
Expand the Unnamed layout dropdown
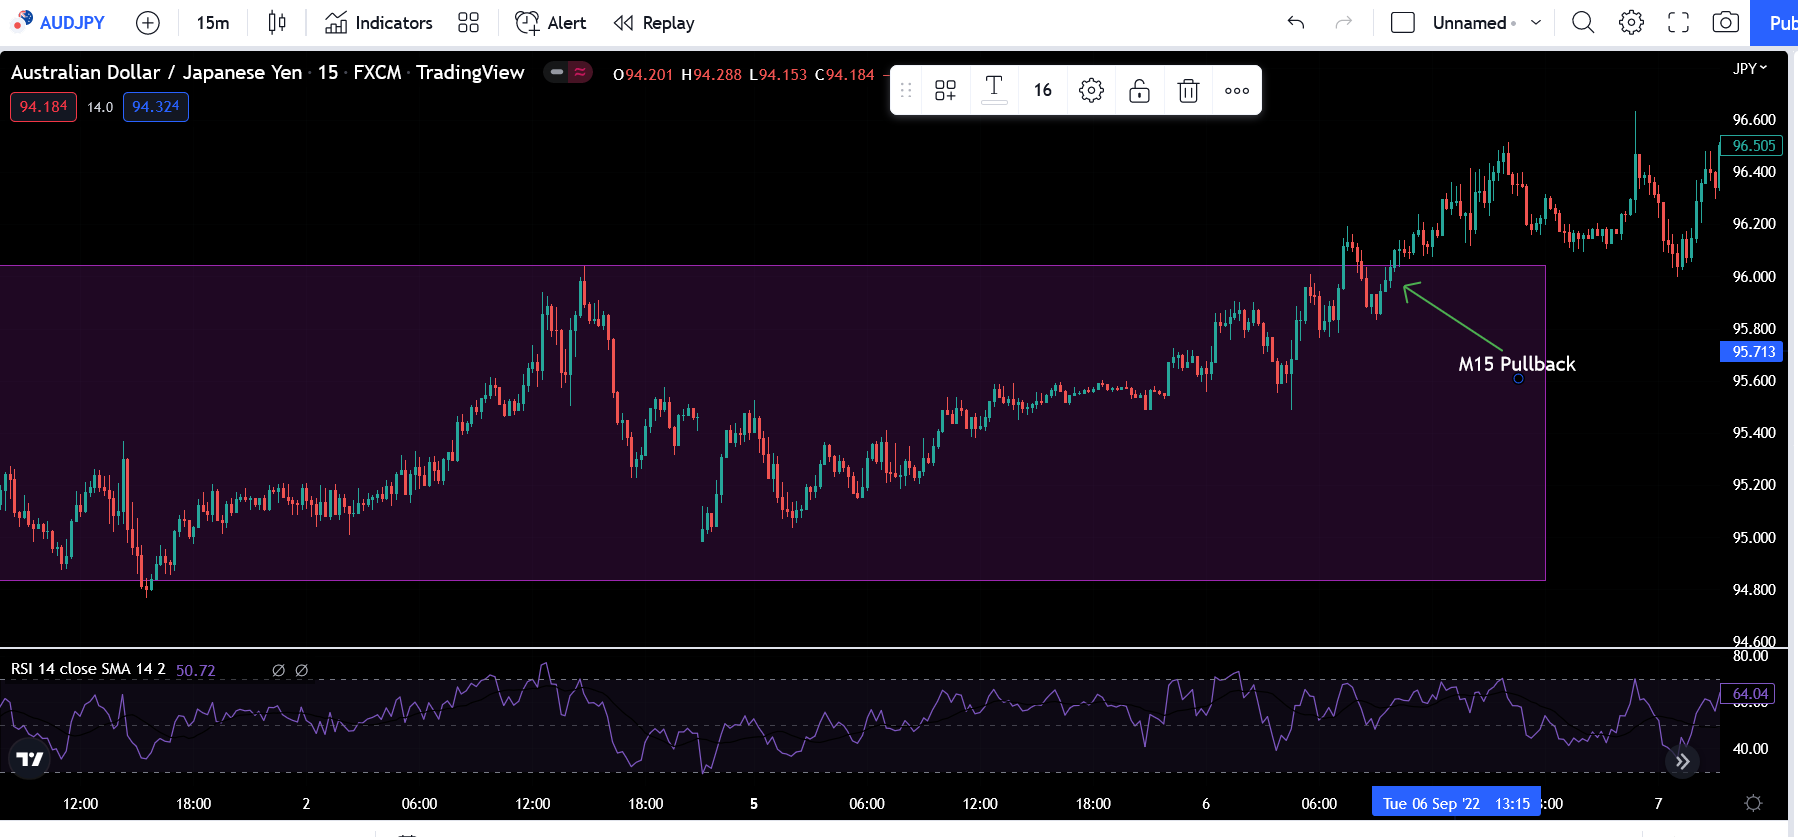[x=1536, y=23]
